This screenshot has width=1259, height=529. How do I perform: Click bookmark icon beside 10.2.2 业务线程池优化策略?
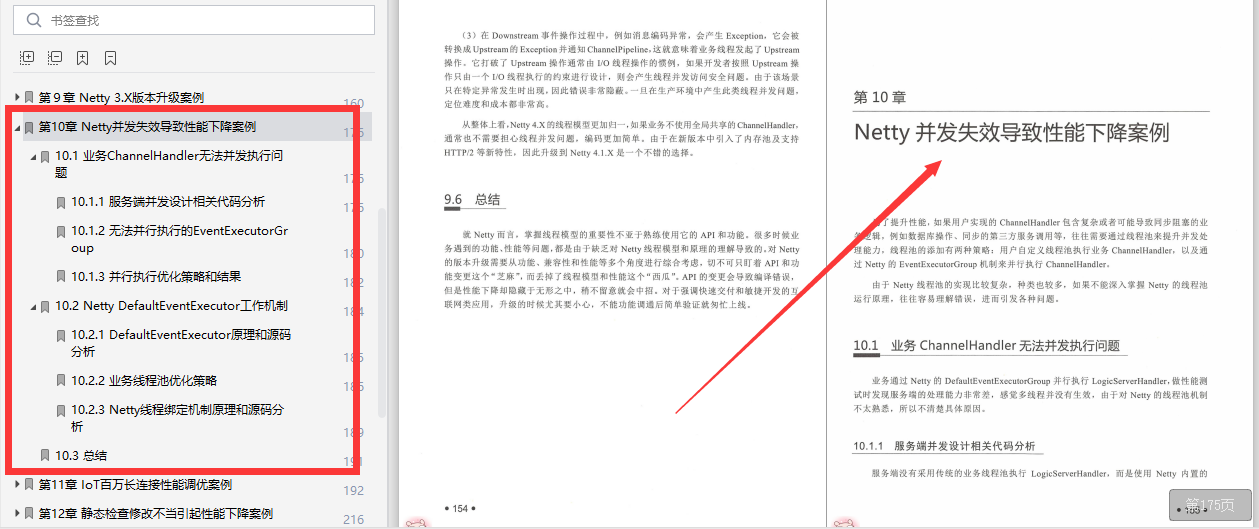(61, 381)
